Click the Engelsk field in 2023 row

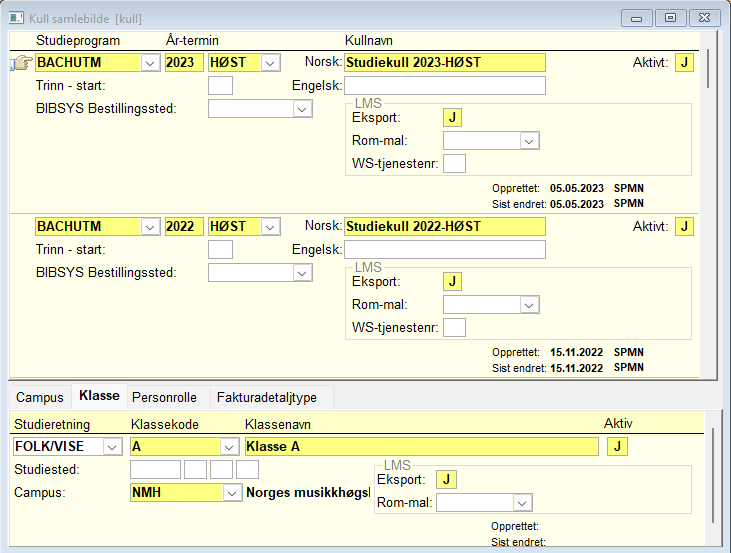445,86
